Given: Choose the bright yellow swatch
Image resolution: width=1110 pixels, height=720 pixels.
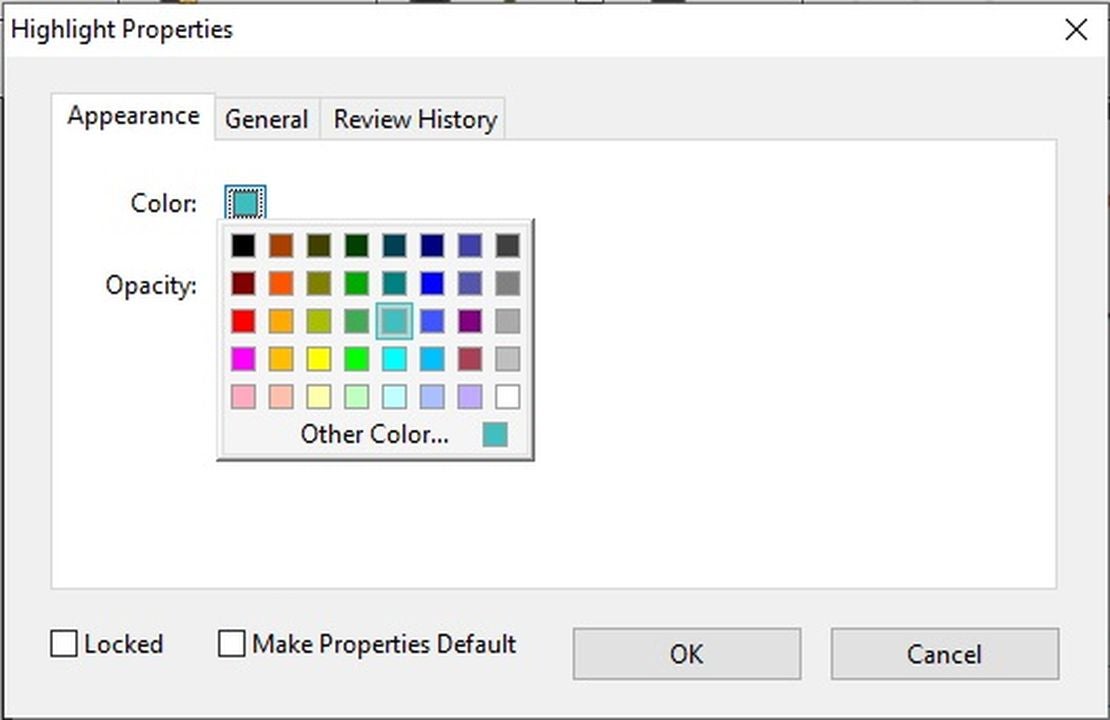Looking at the screenshot, I should [x=318, y=359].
